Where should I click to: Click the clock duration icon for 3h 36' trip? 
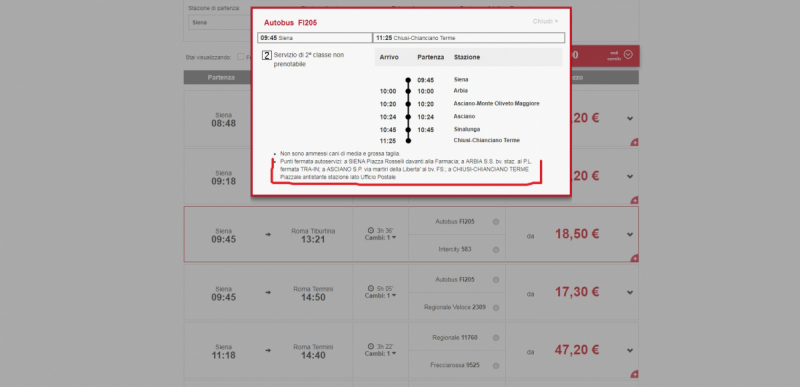click(370, 230)
